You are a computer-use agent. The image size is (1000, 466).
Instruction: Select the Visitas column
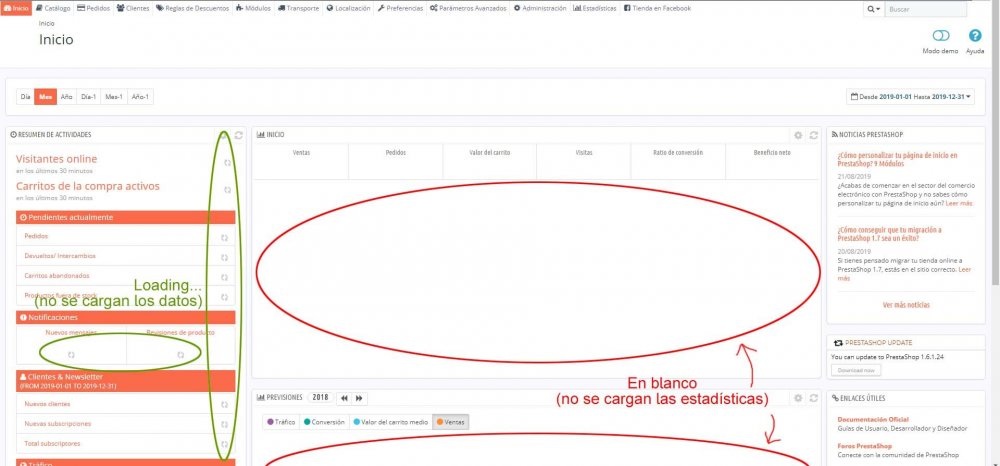[584, 161]
